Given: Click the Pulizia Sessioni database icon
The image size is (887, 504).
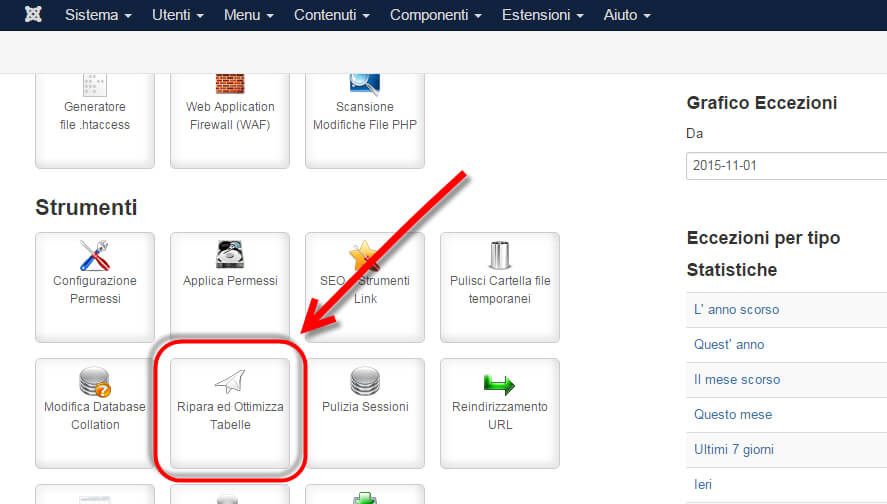Looking at the screenshot, I should coord(365,381).
